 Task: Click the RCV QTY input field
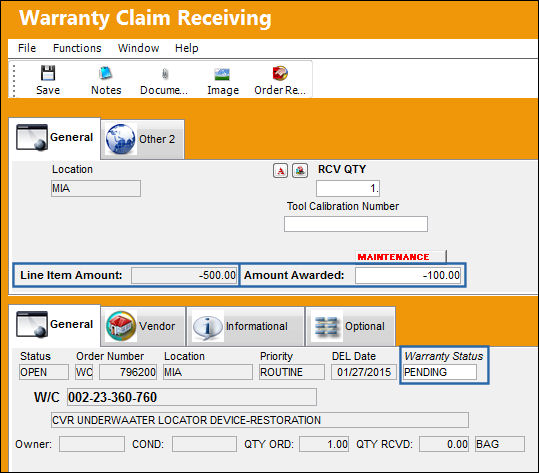(x=348, y=188)
